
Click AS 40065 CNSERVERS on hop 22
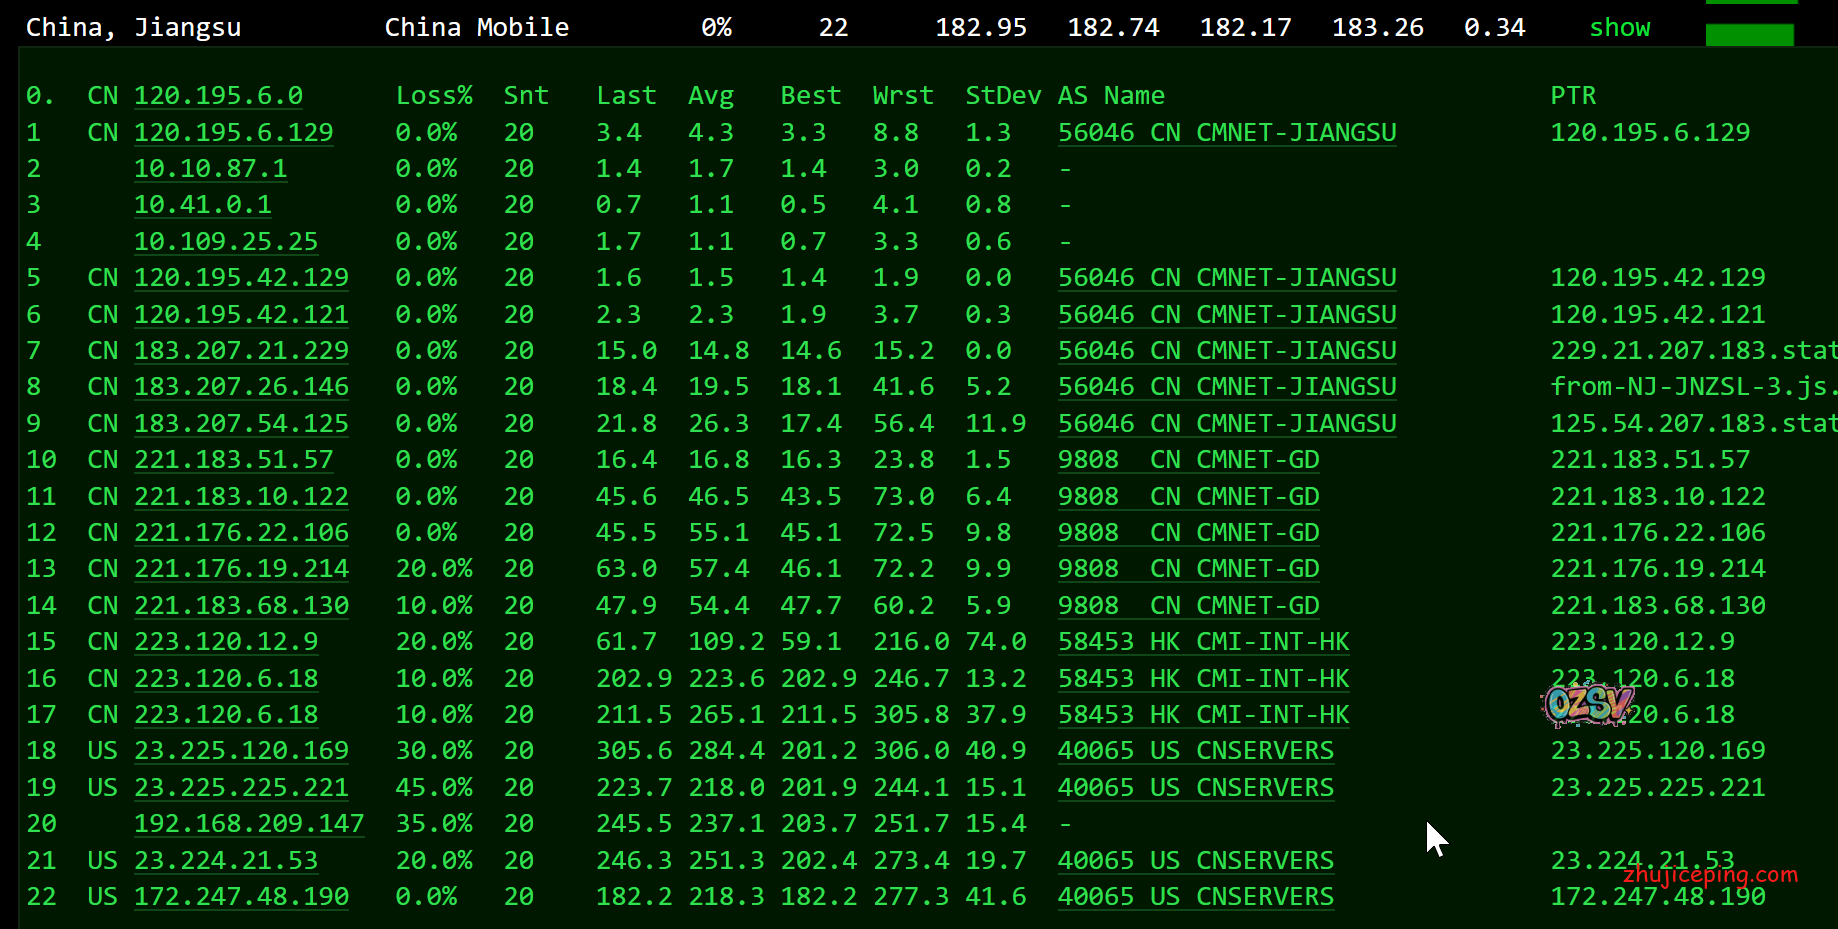click(x=1195, y=897)
